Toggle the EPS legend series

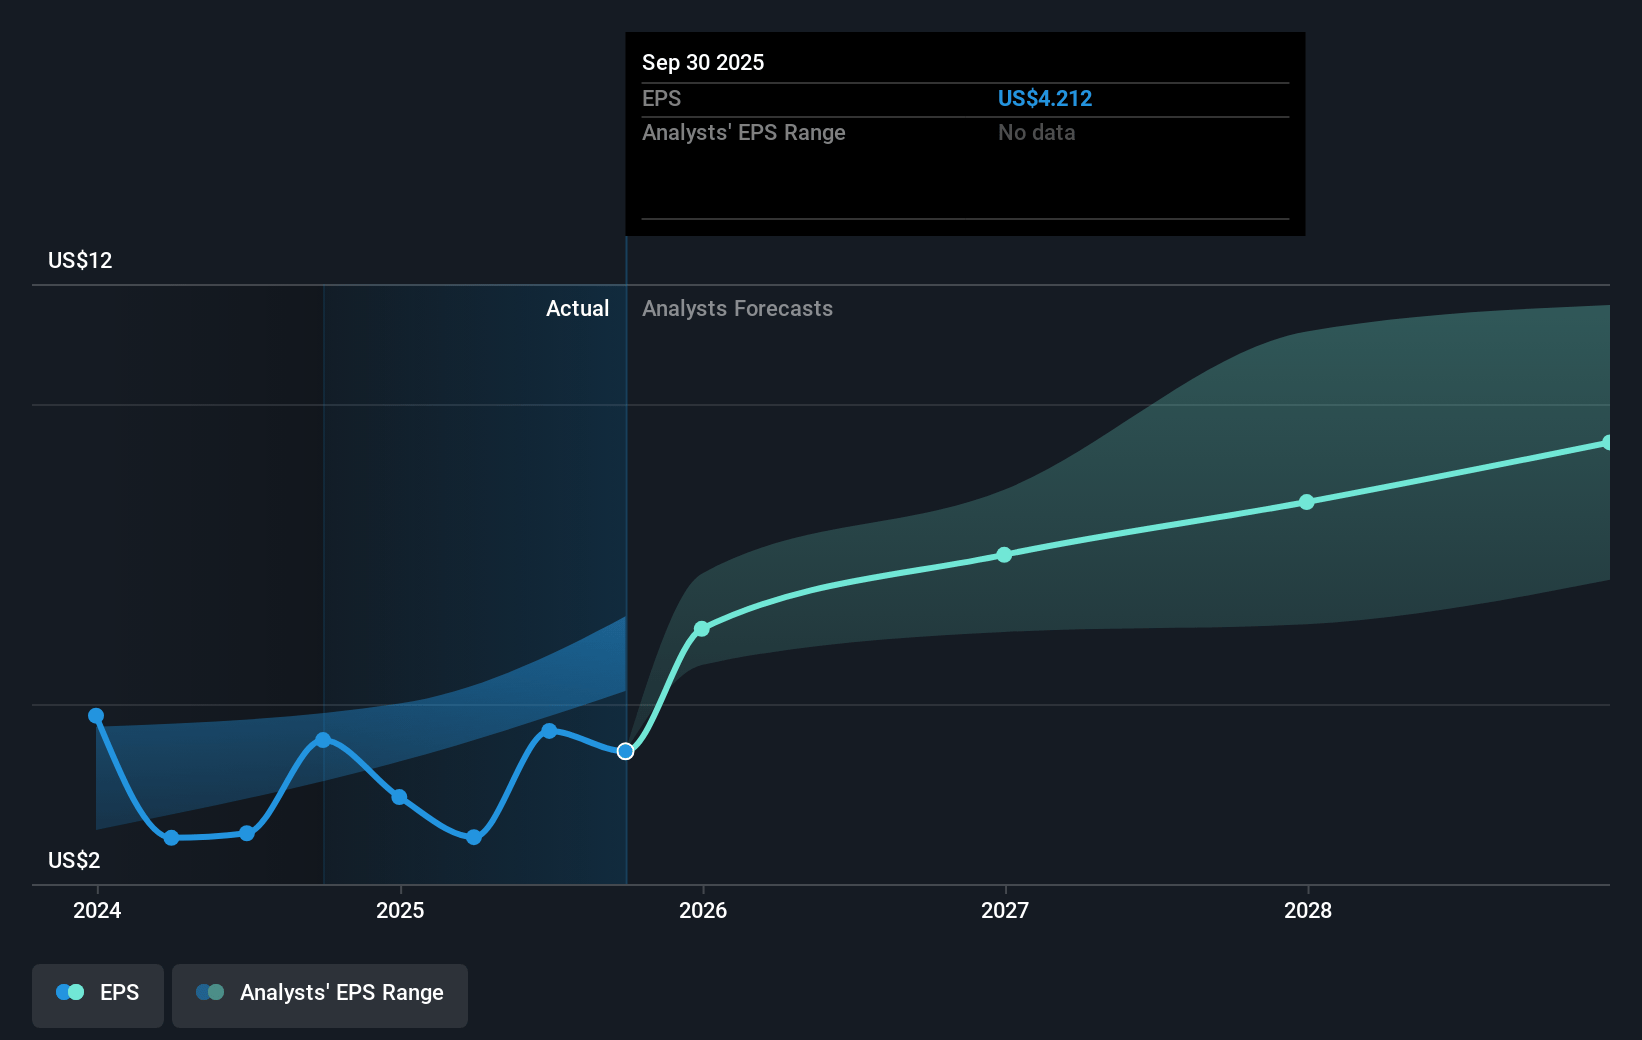(x=98, y=994)
